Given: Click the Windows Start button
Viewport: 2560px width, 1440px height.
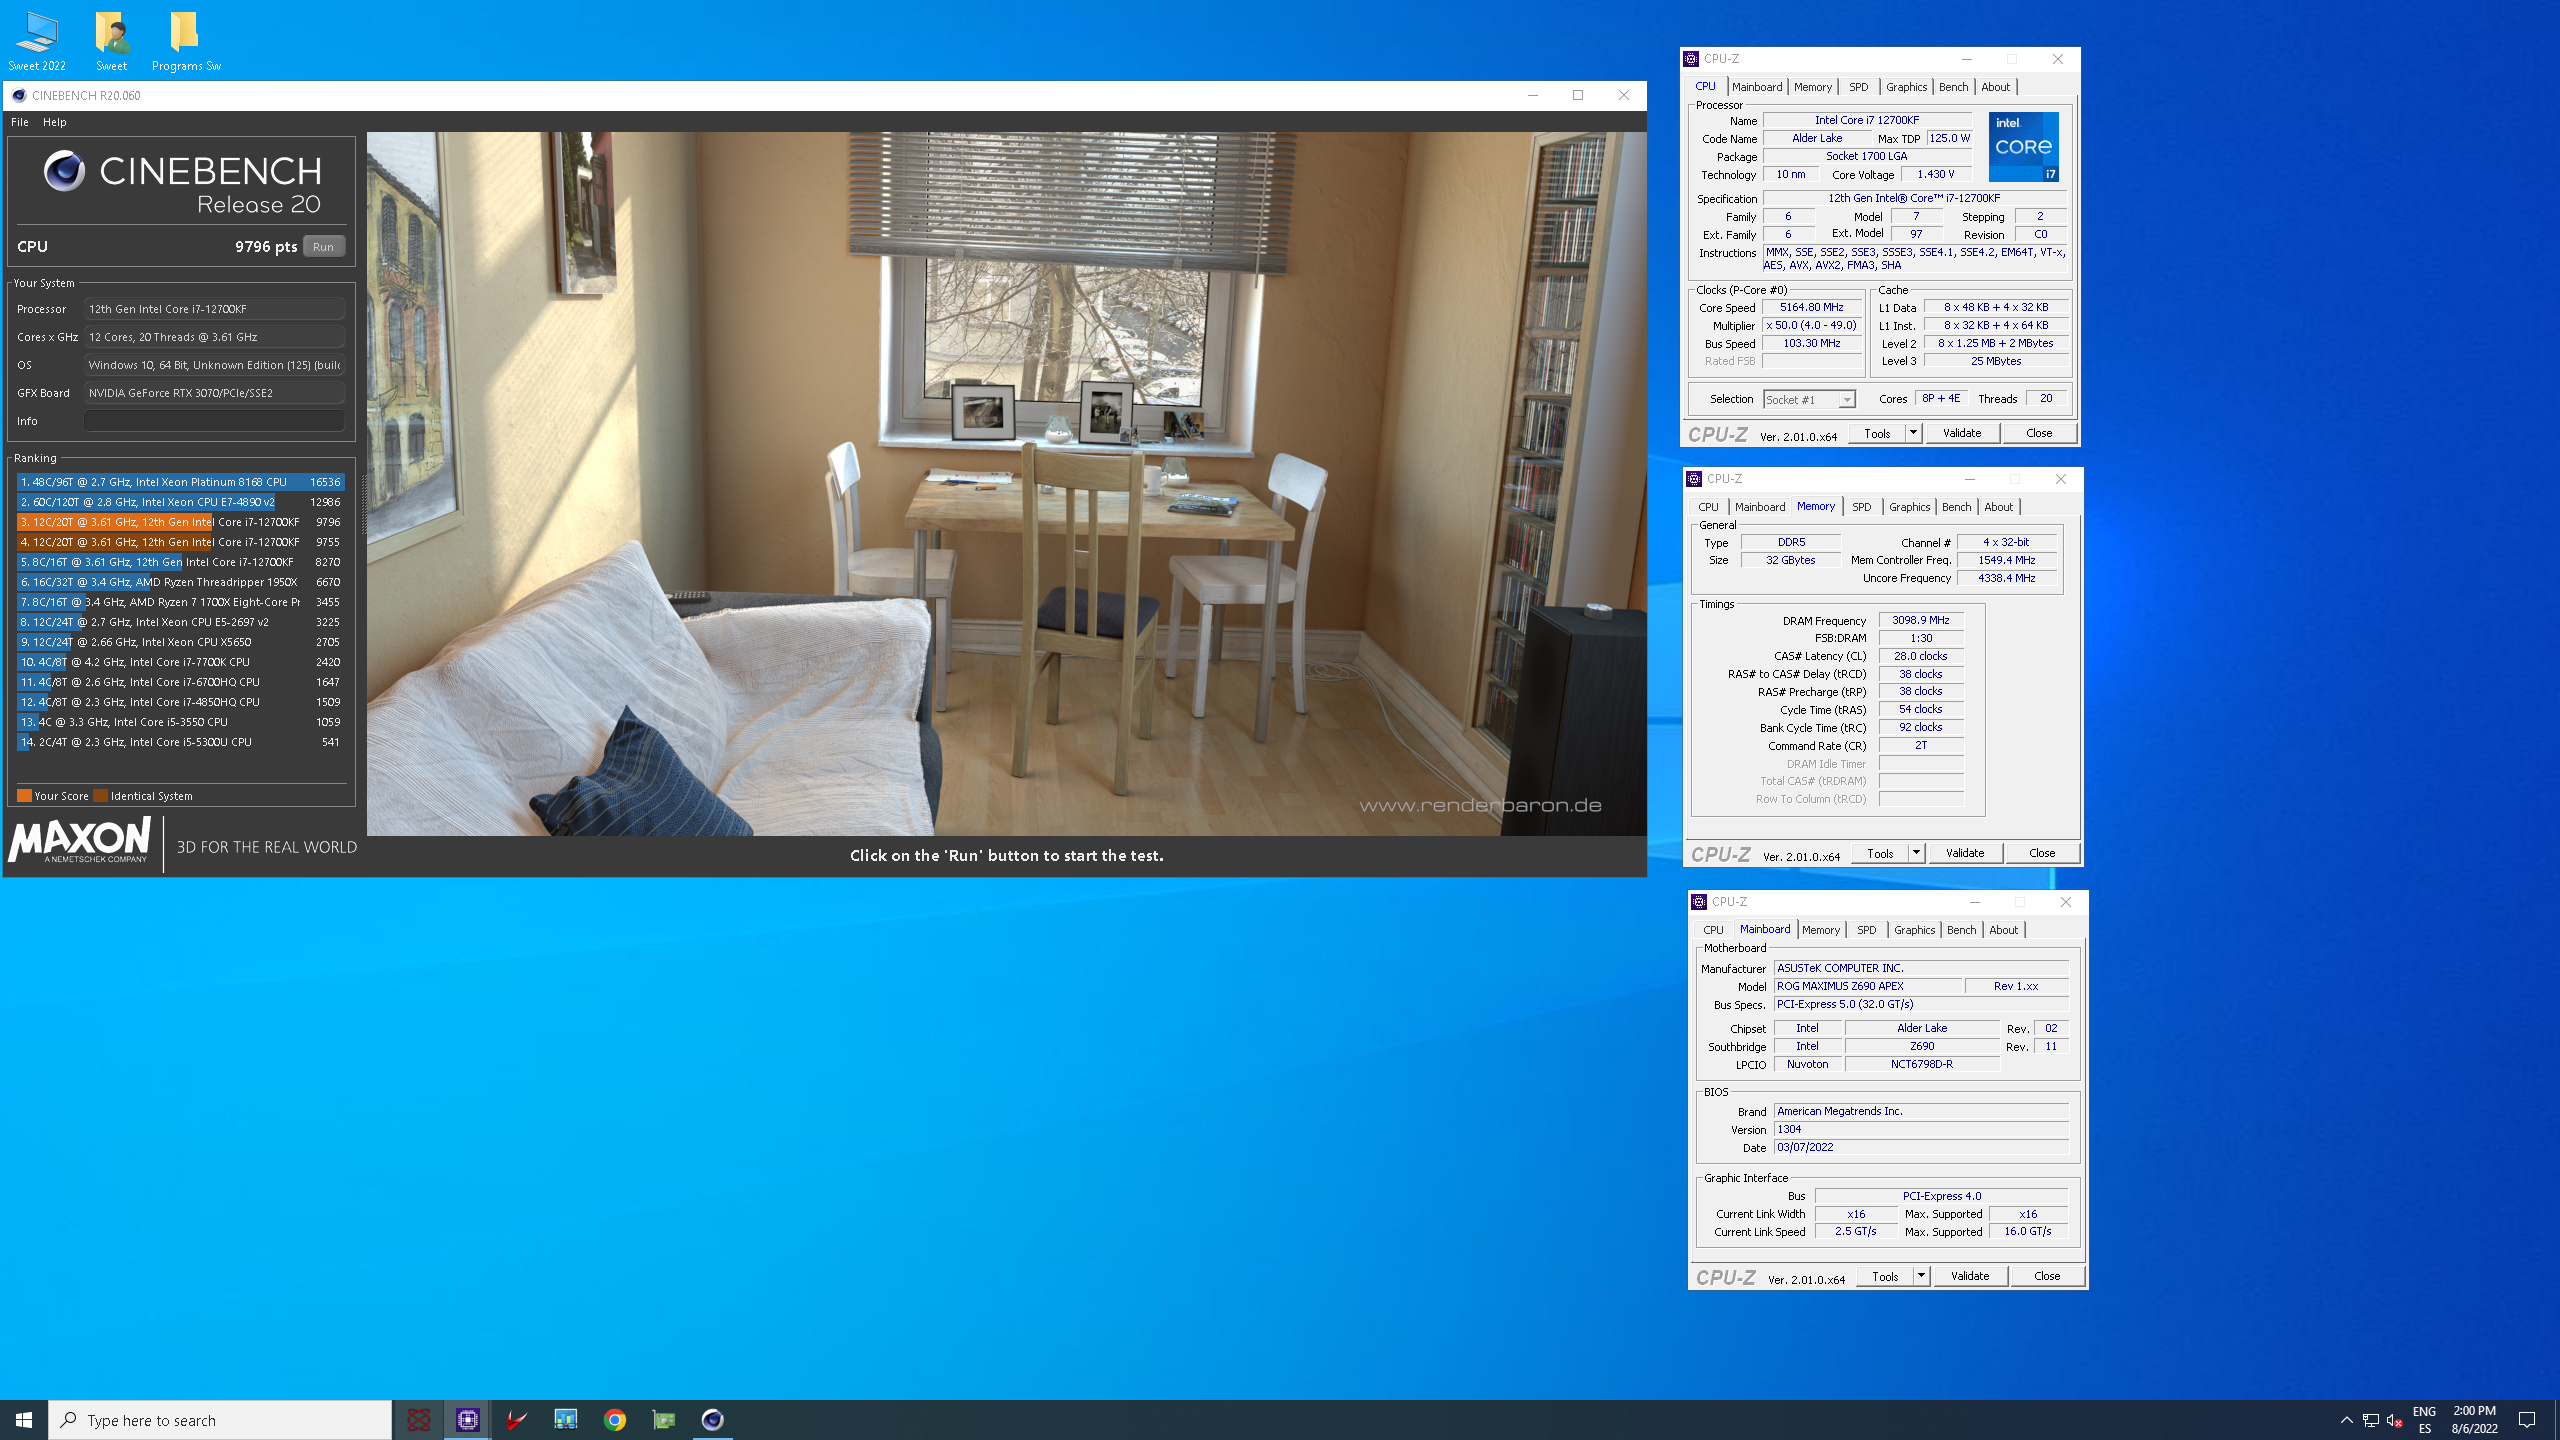Looking at the screenshot, I should point(24,1419).
